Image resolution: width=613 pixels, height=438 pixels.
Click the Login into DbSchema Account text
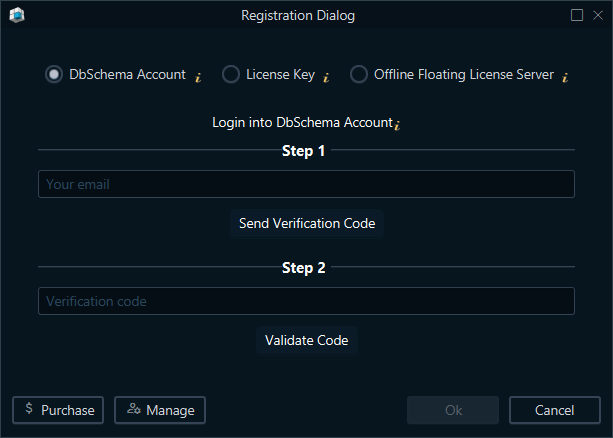(x=302, y=122)
